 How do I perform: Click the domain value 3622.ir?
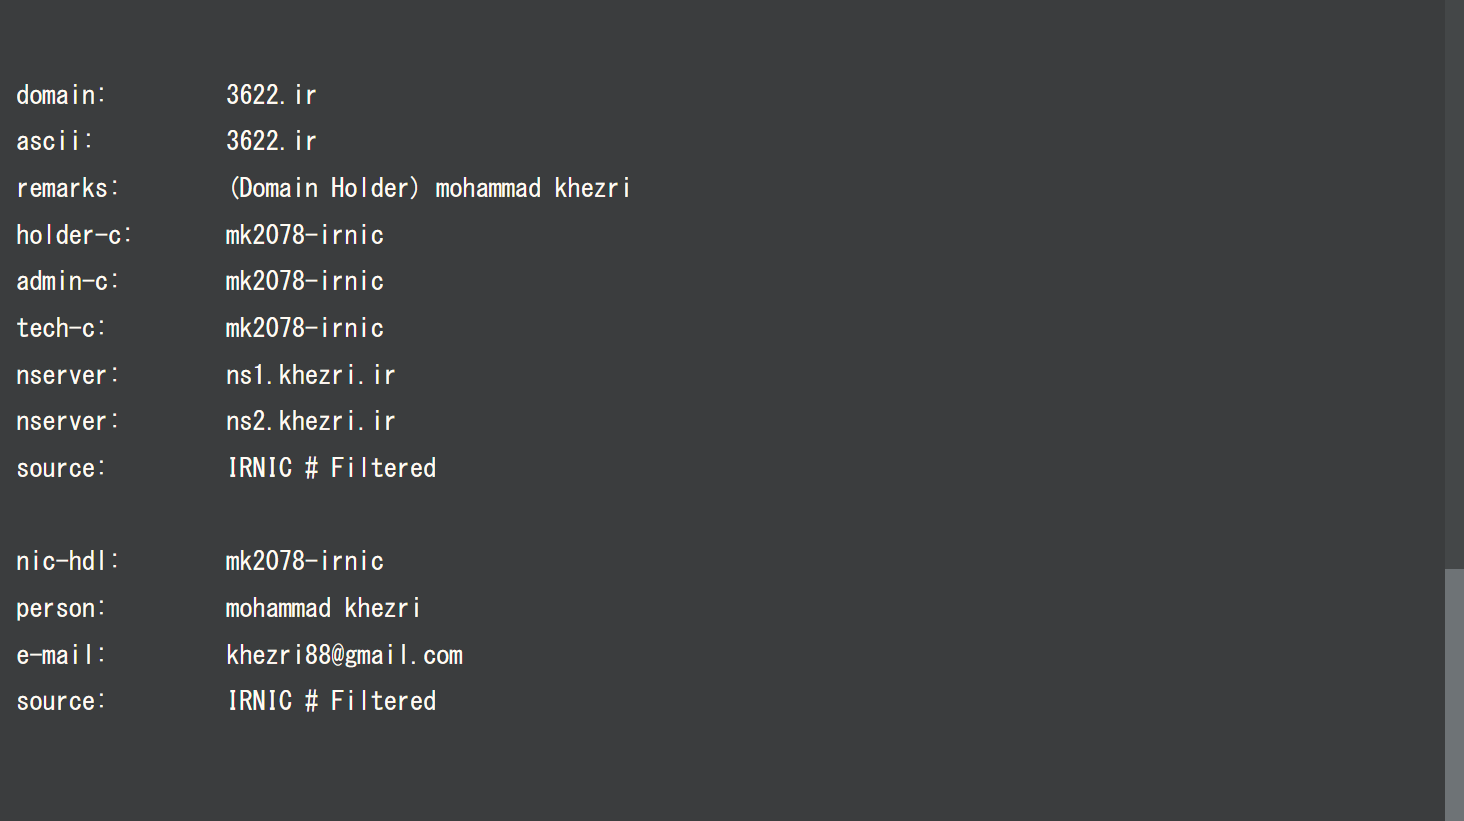click(271, 95)
